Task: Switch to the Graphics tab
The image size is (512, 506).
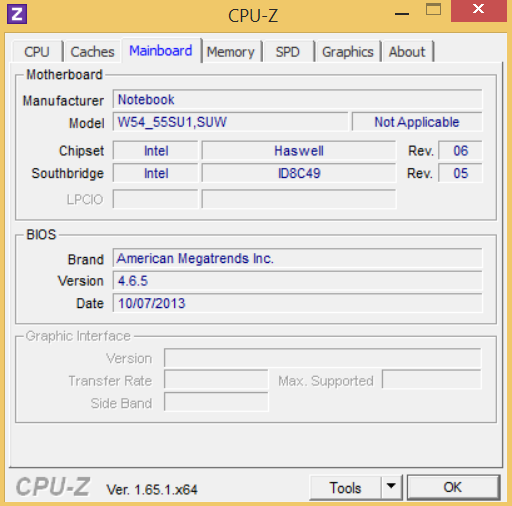Action: click(348, 52)
